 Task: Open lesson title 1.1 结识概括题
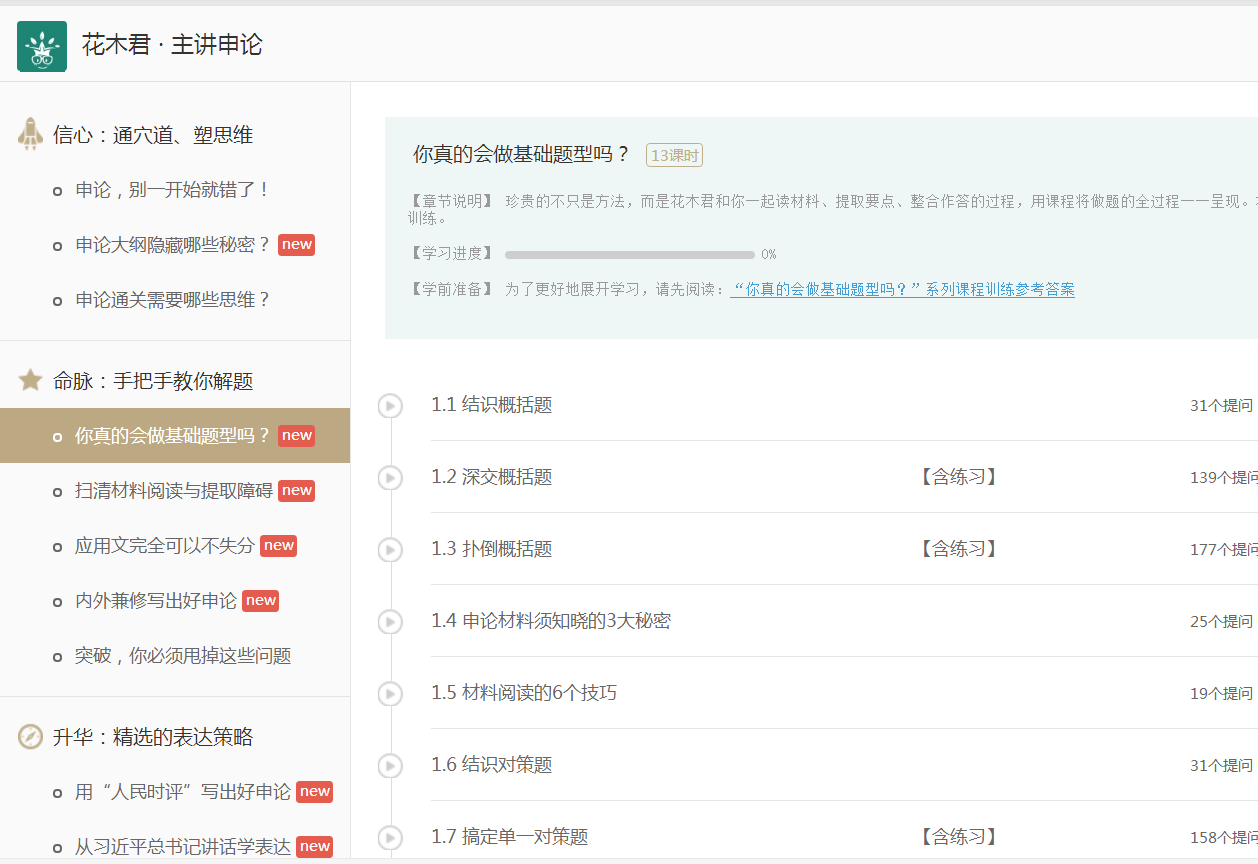pyautogui.click(x=492, y=405)
